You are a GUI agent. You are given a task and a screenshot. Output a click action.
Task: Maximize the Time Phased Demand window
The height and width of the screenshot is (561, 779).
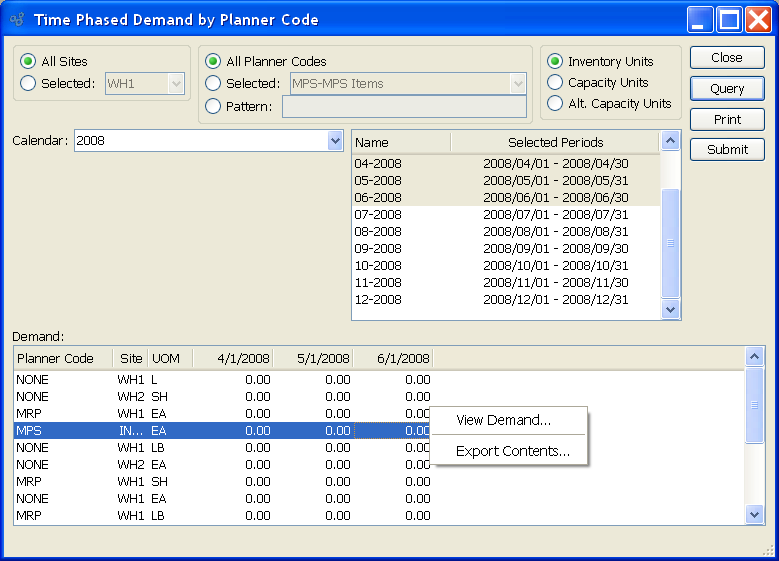[729, 19]
